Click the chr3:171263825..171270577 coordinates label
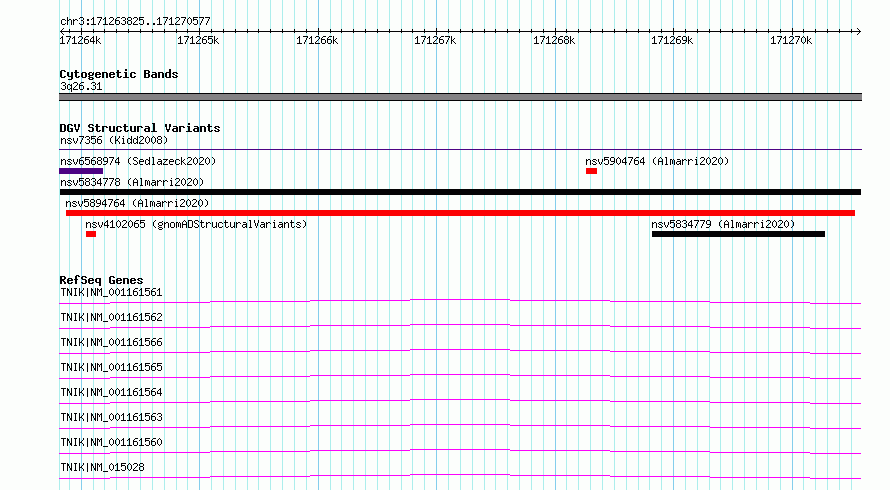 pos(135,21)
